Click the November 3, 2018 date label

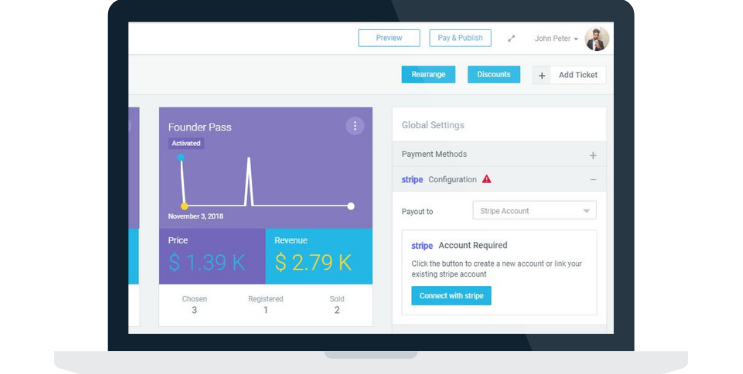195,216
